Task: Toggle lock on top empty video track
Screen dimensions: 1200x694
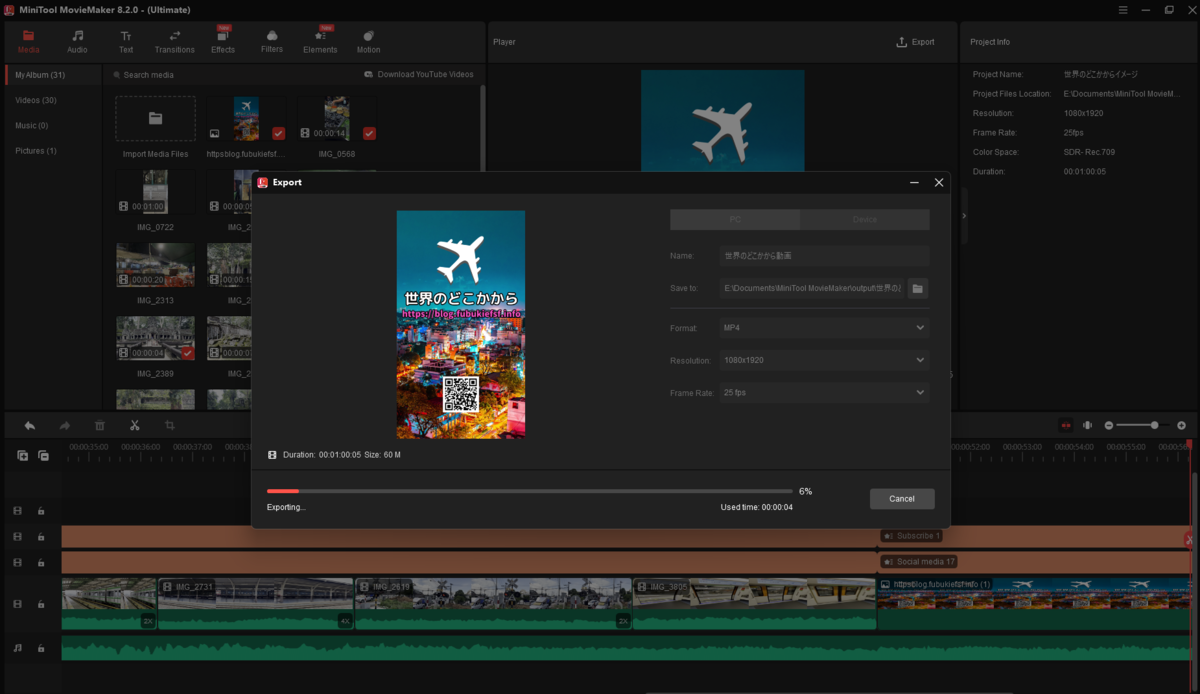Action: [x=41, y=510]
